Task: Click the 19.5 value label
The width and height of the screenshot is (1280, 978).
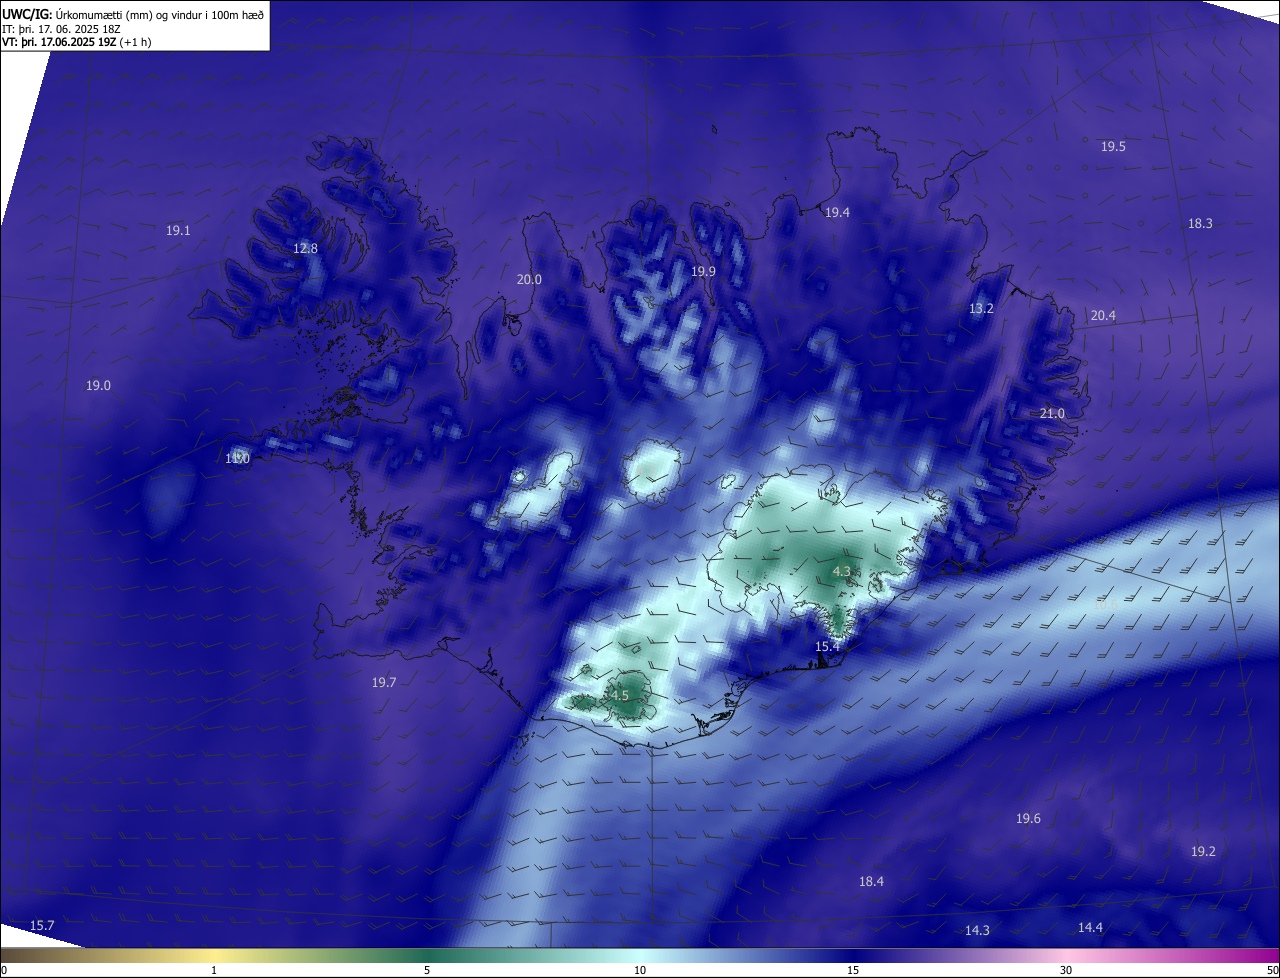Action: point(1113,147)
